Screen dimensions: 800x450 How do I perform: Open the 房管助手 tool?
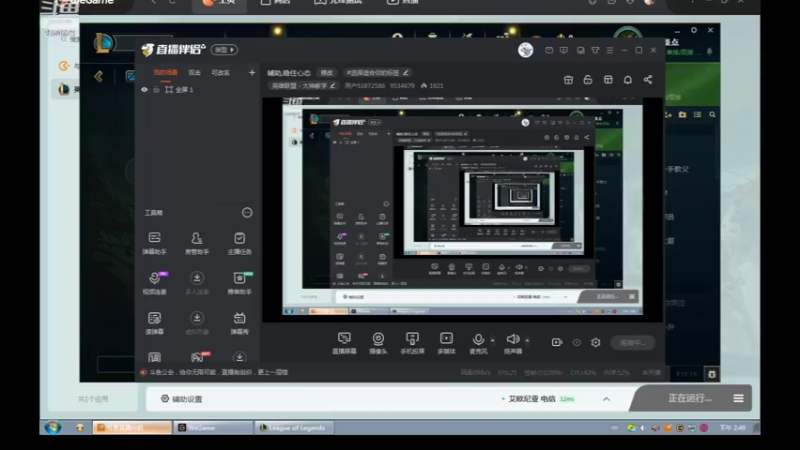[x=196, y=243]
